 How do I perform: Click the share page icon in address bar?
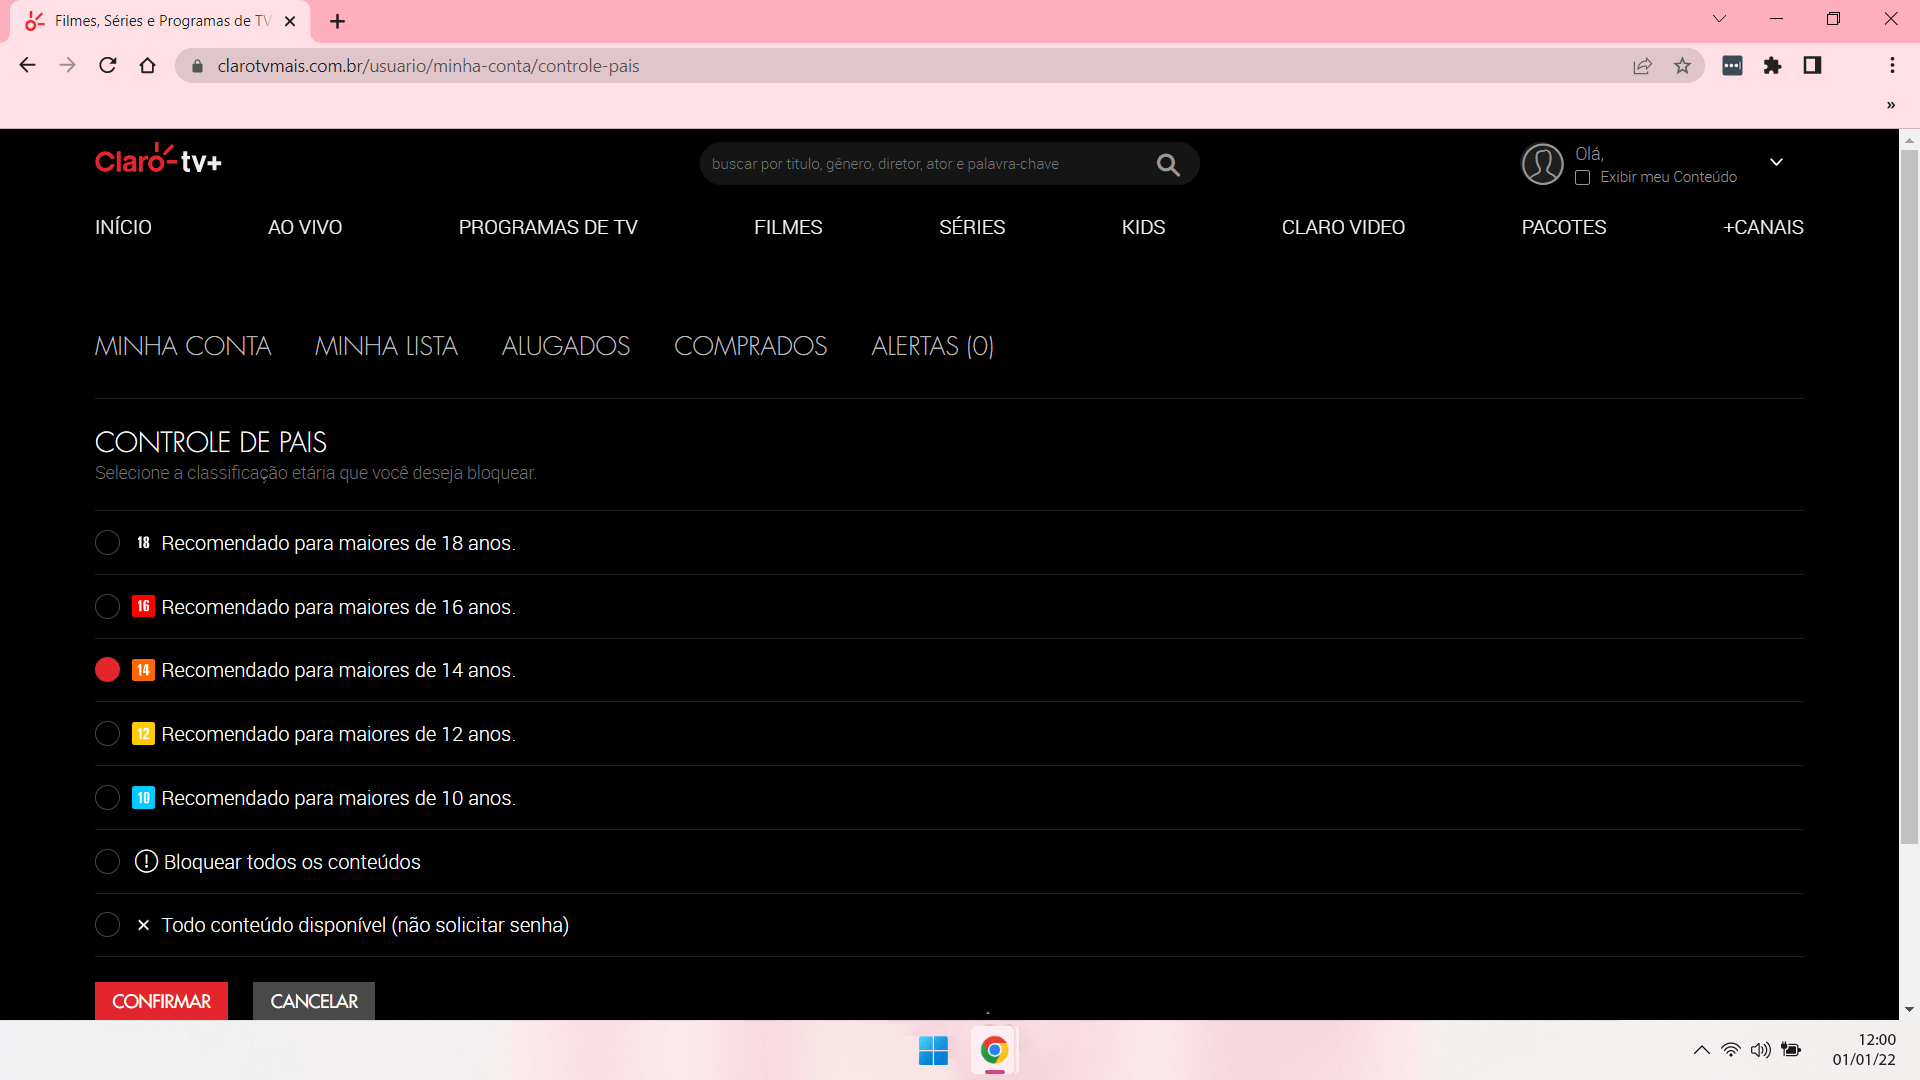coord(1642,66)
